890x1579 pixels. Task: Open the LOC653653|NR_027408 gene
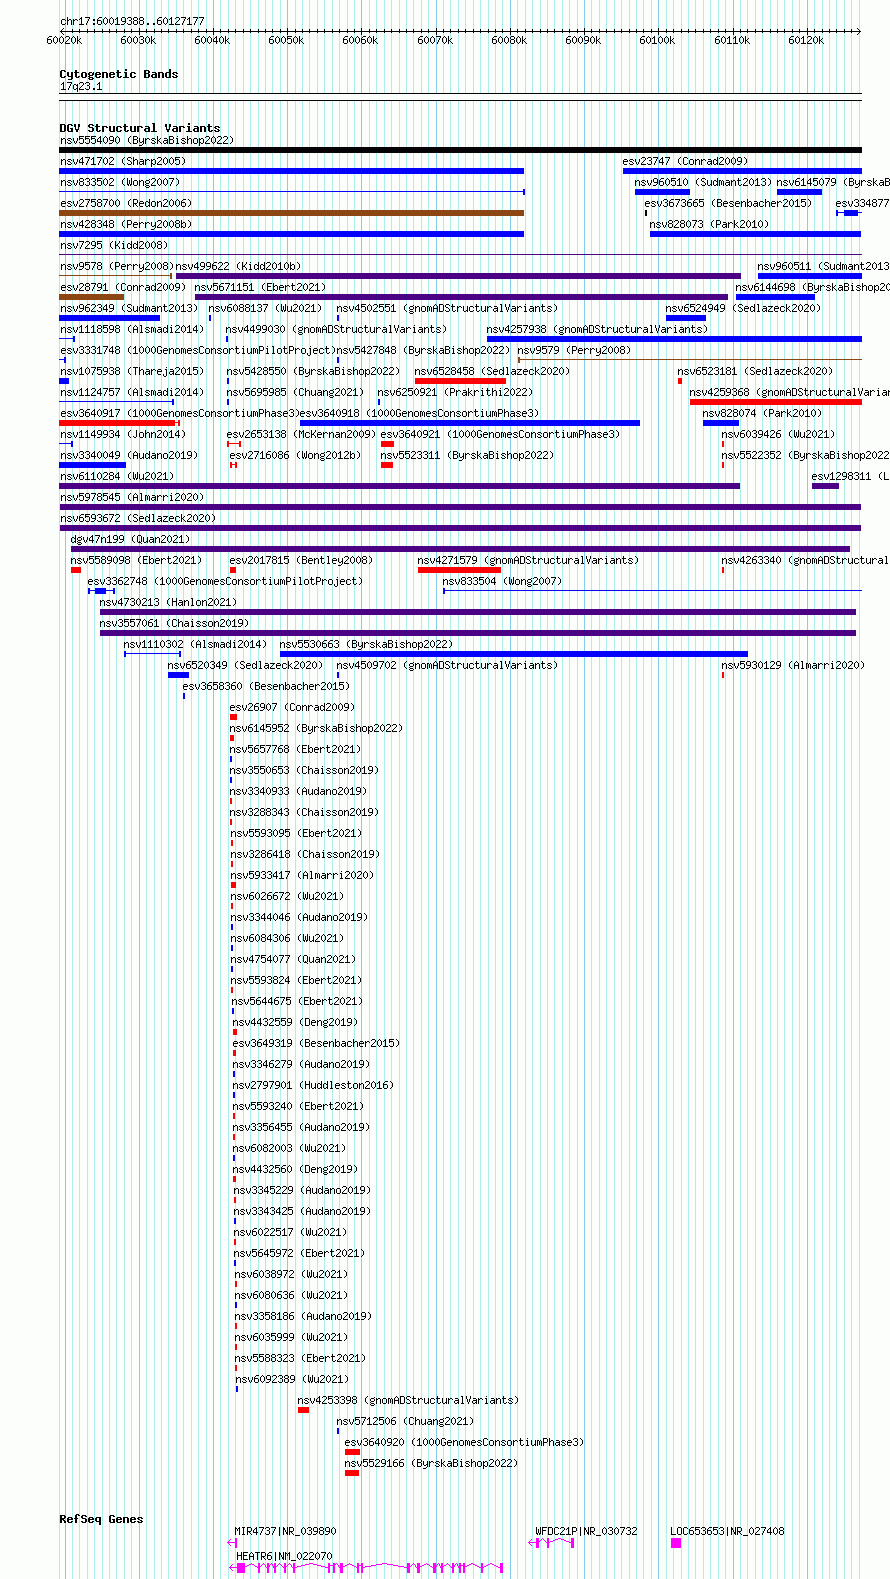(x=727, y=1531)
